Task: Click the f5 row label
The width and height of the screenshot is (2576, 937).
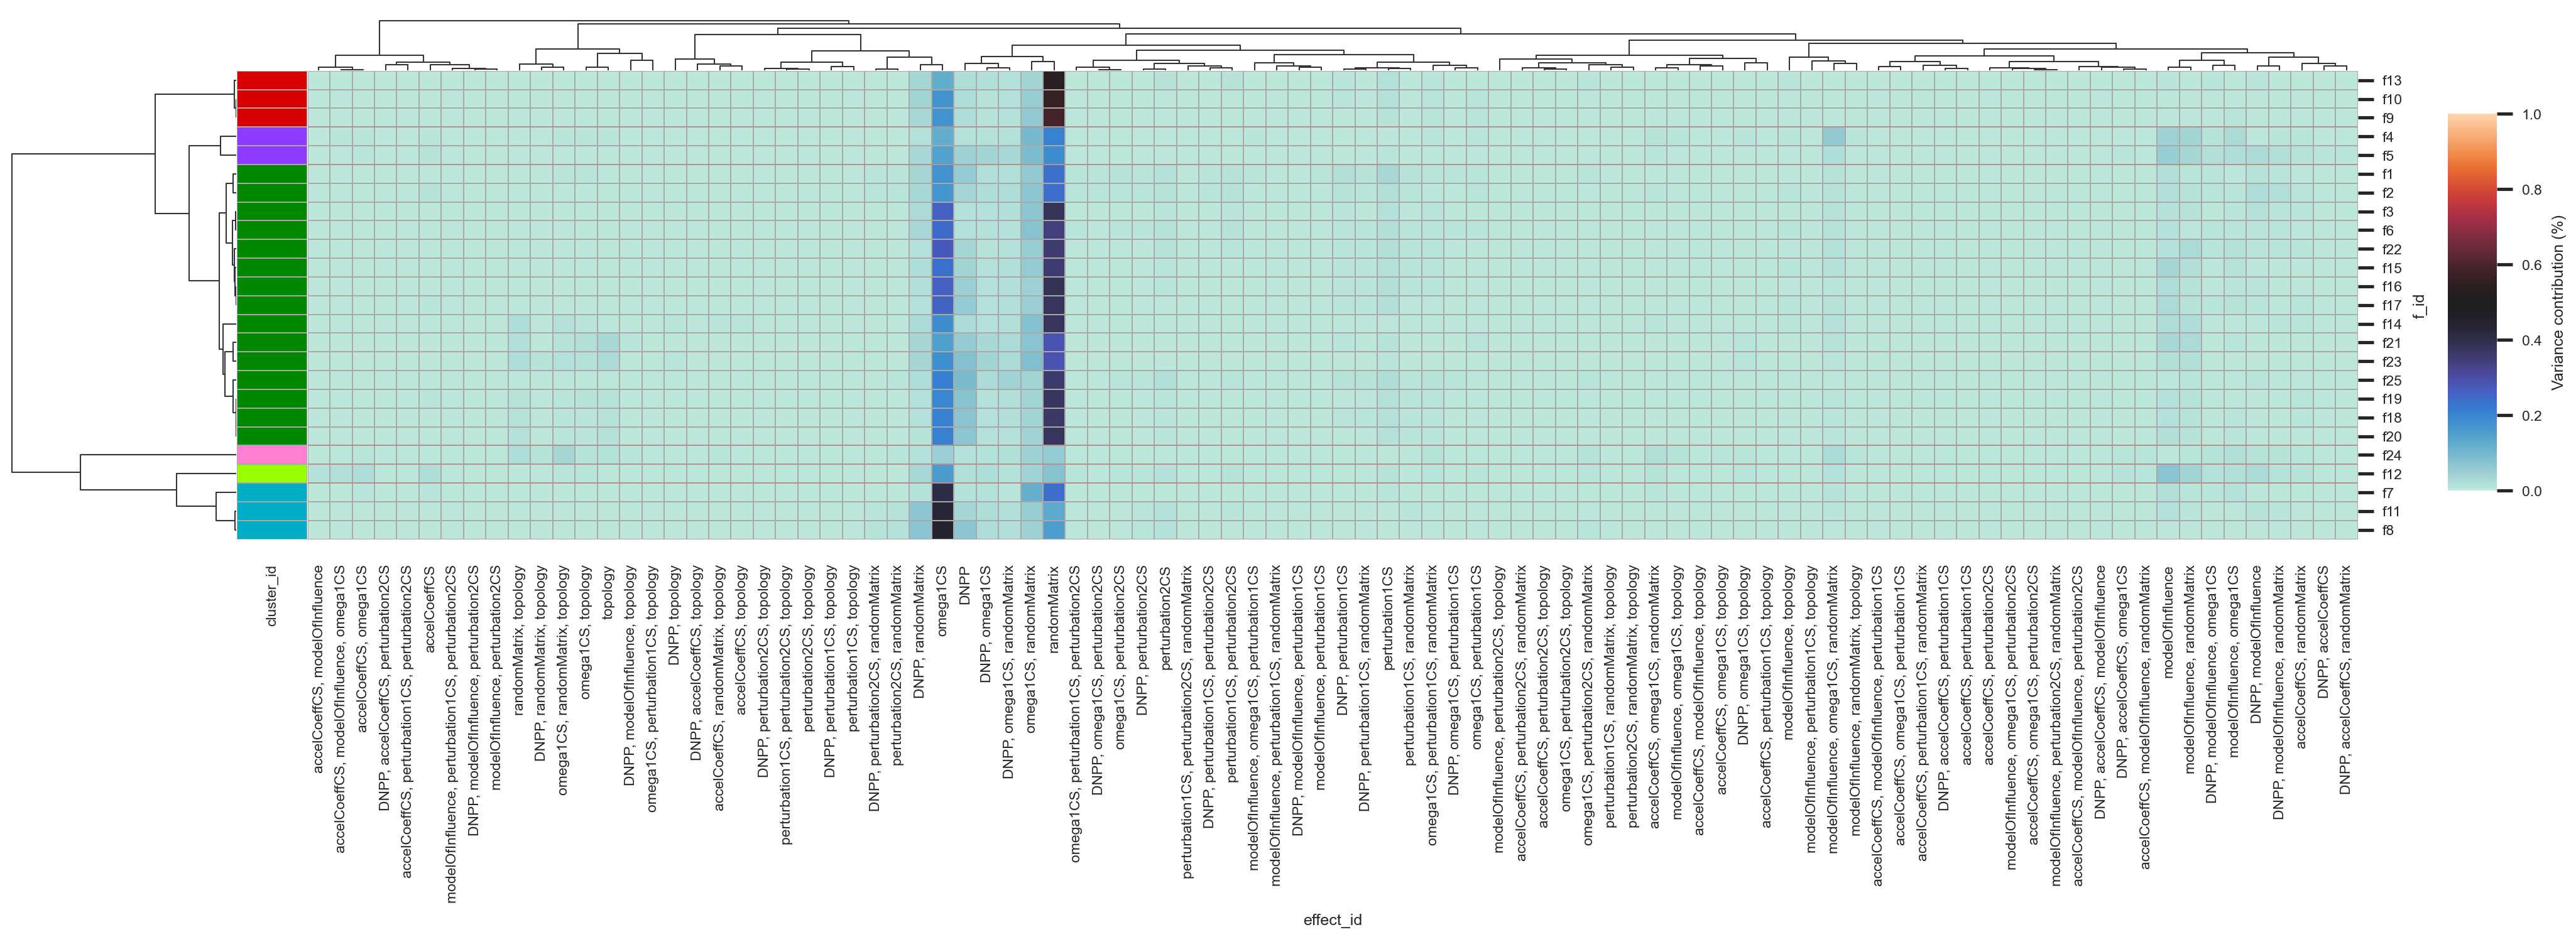Action: click(2388, 156)
